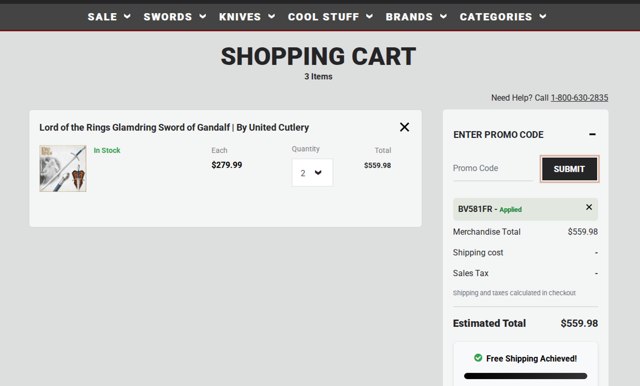Image resolution: width=640 pixels, height=386 pixels.
Task: Open the SALE menu
Action: tap(109, 17)
